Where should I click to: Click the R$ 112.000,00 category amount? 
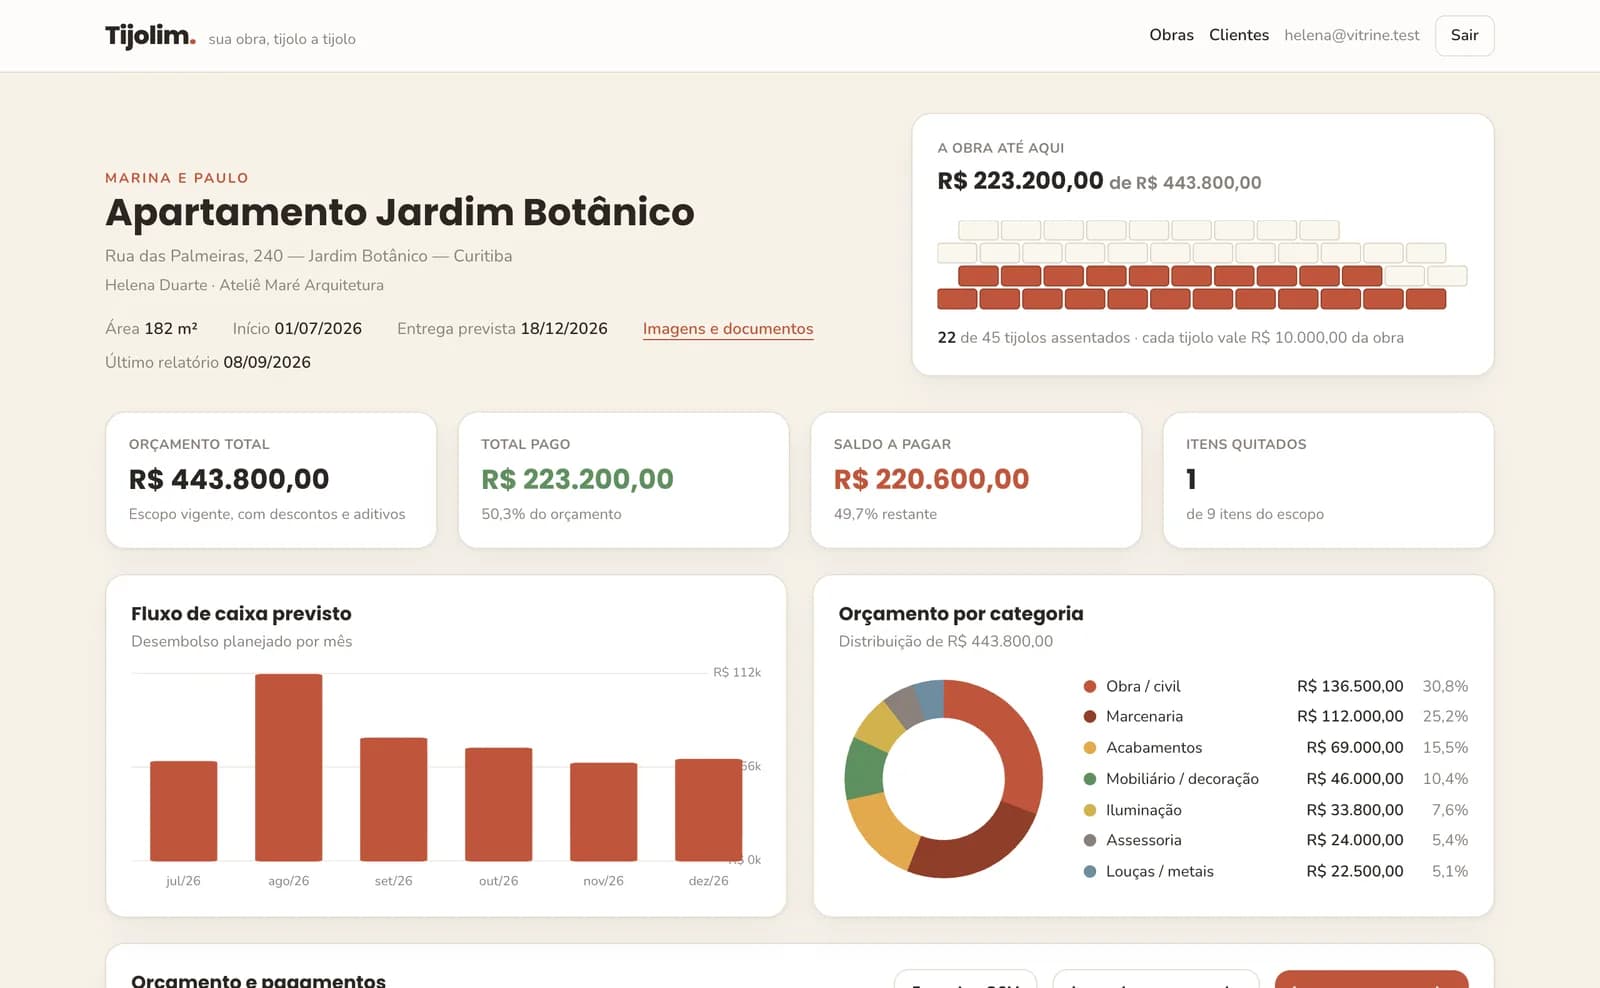[x=1350, y=717]
